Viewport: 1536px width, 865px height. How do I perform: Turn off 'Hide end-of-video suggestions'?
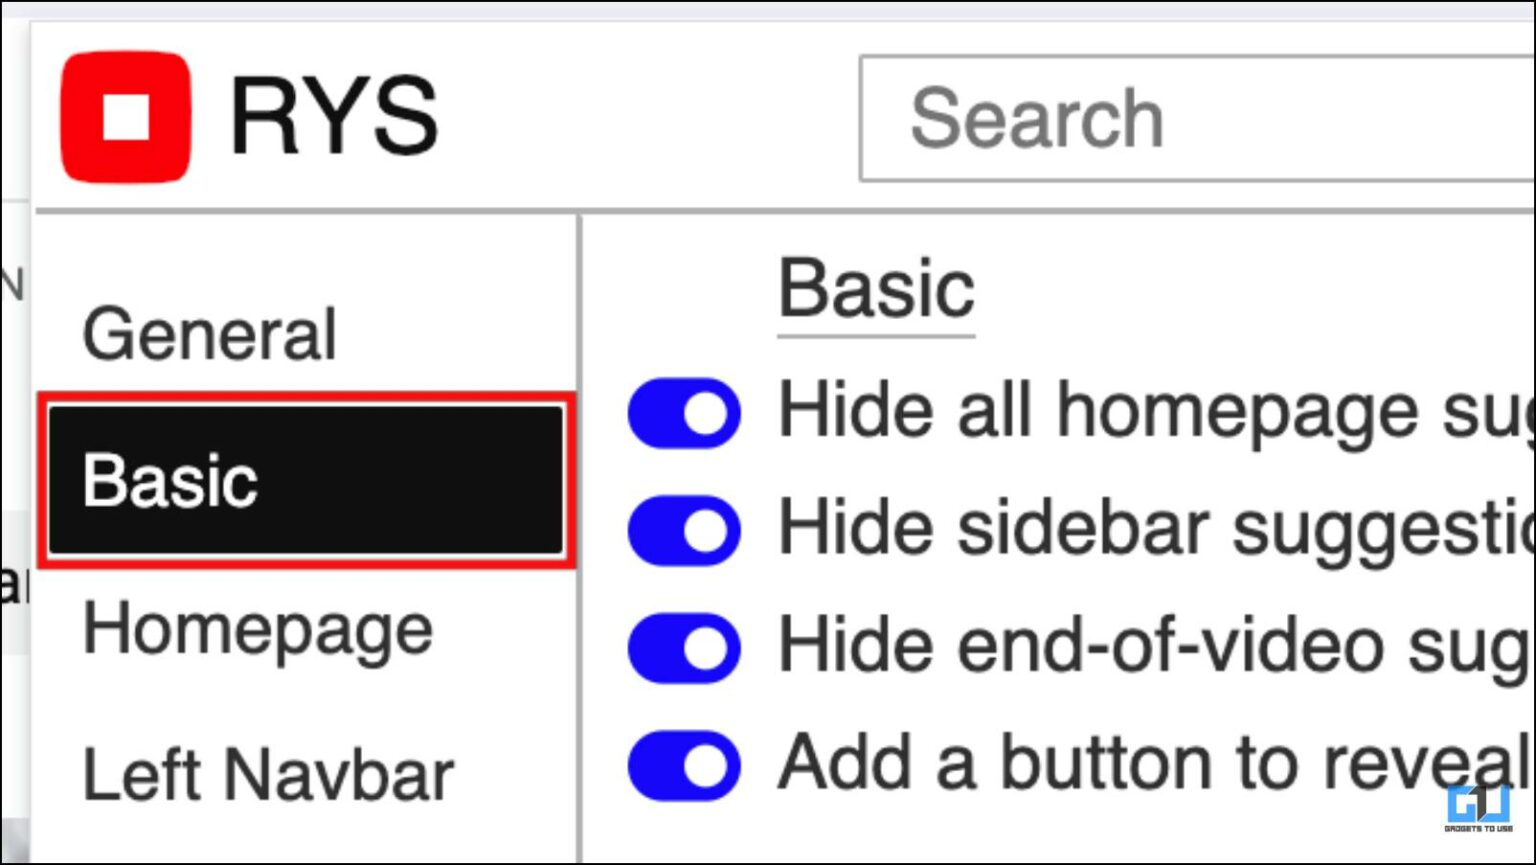pos(683,648)
